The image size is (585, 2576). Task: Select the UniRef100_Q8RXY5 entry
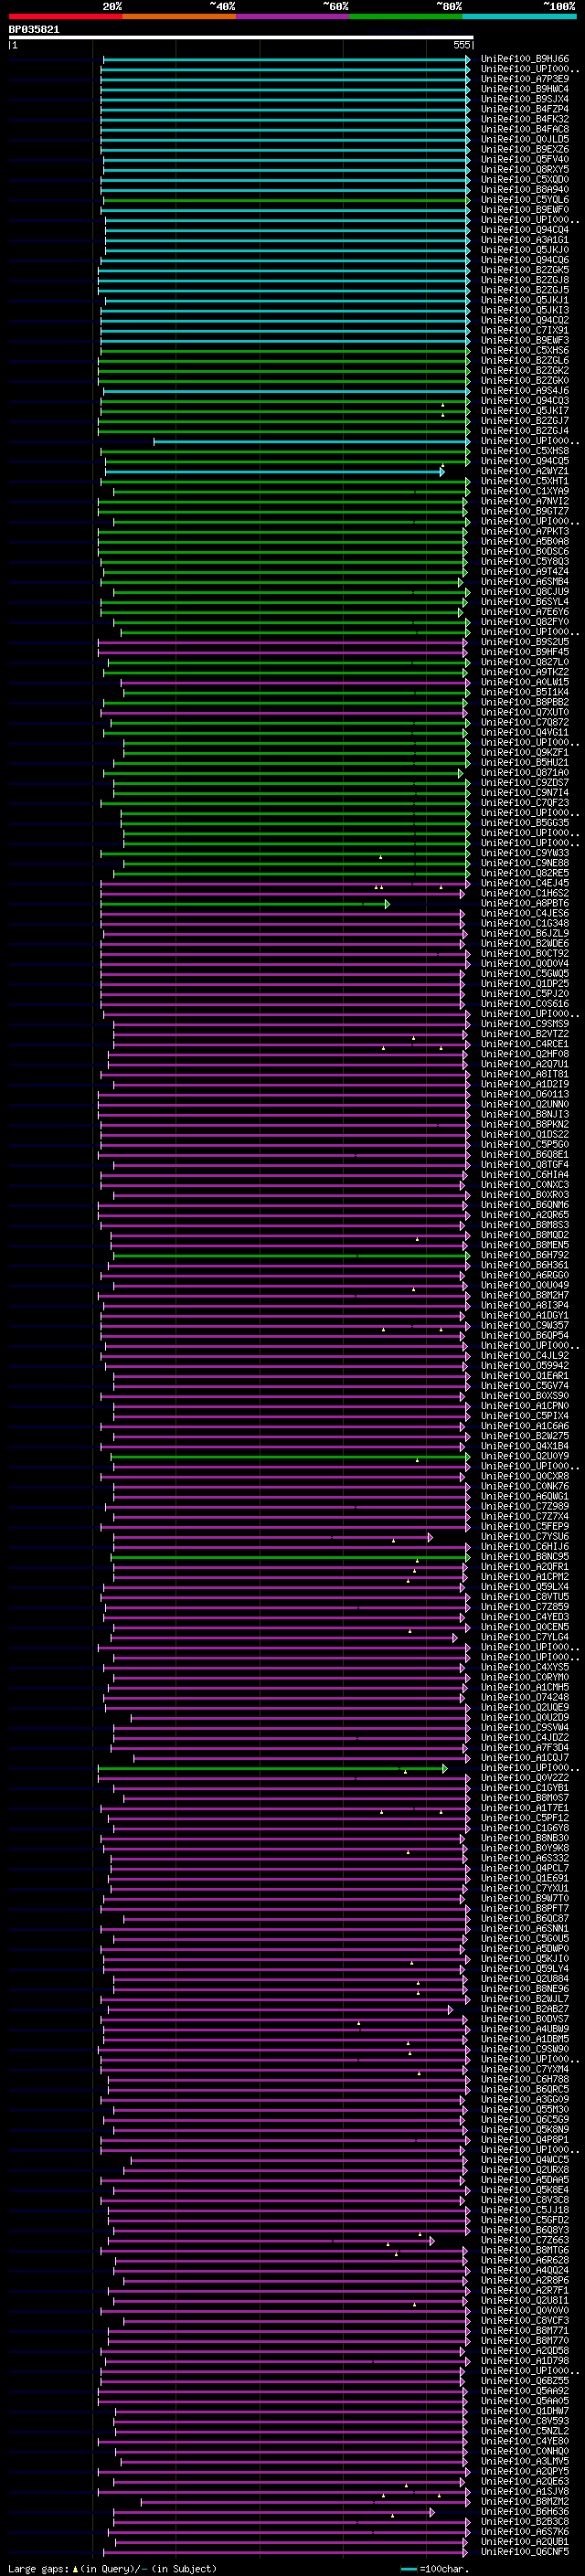click(x=525, y=169)
